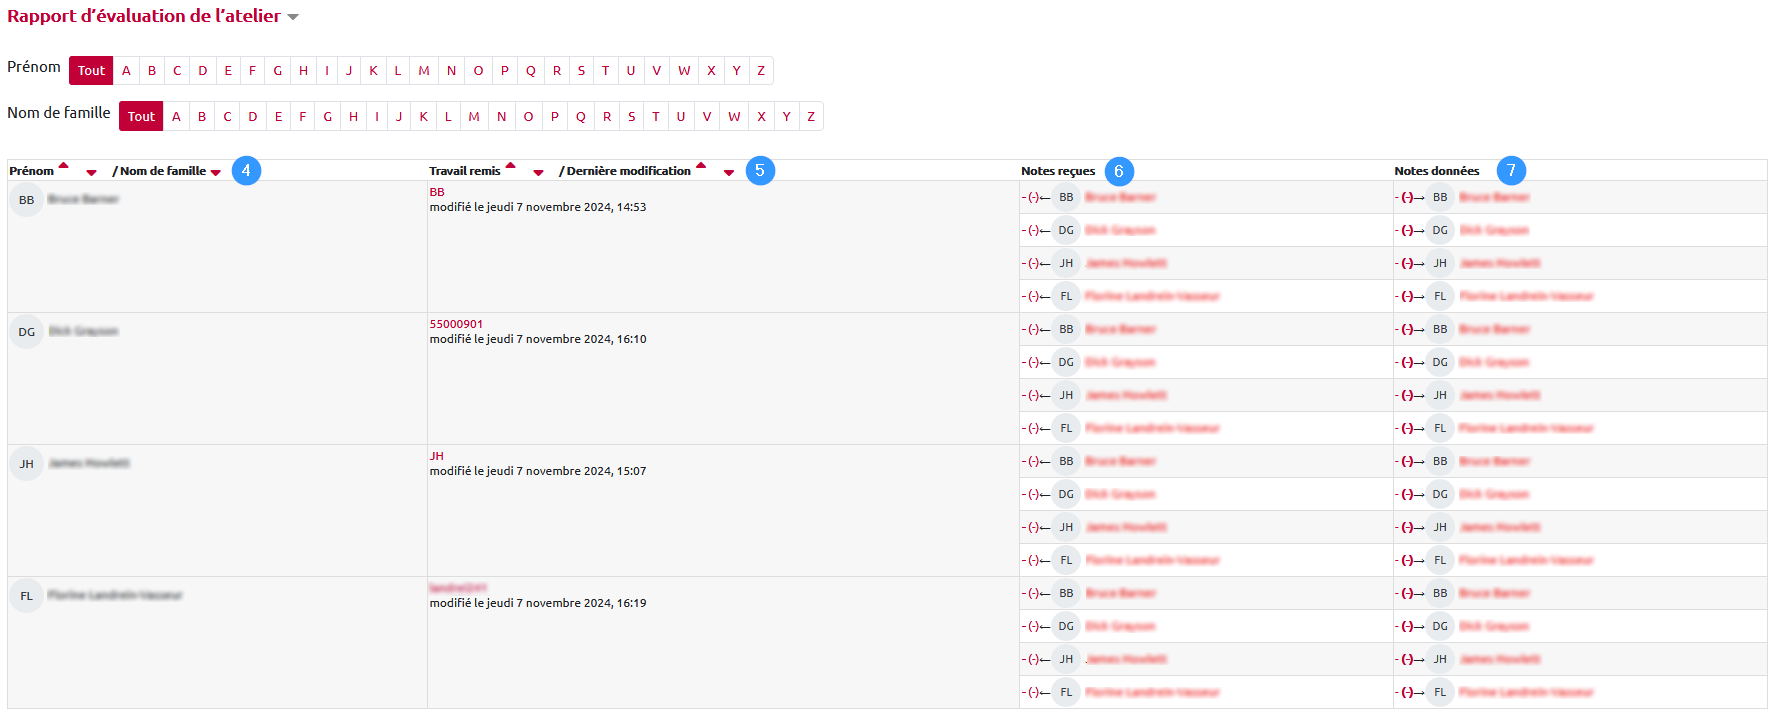1780x720 pixels.
Task: Click descending sort arrow beside Nom de famille
Action: tap(216, 173)
